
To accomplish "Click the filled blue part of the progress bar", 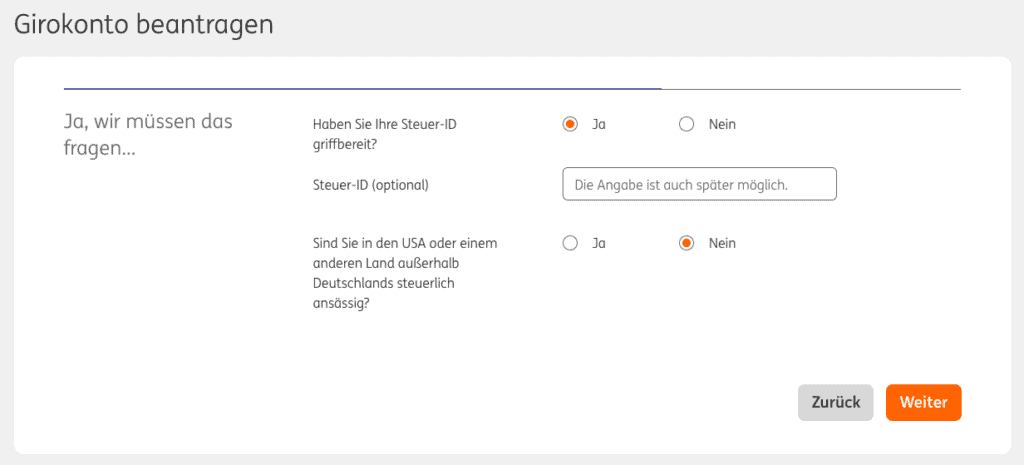I will pos(360,89).
